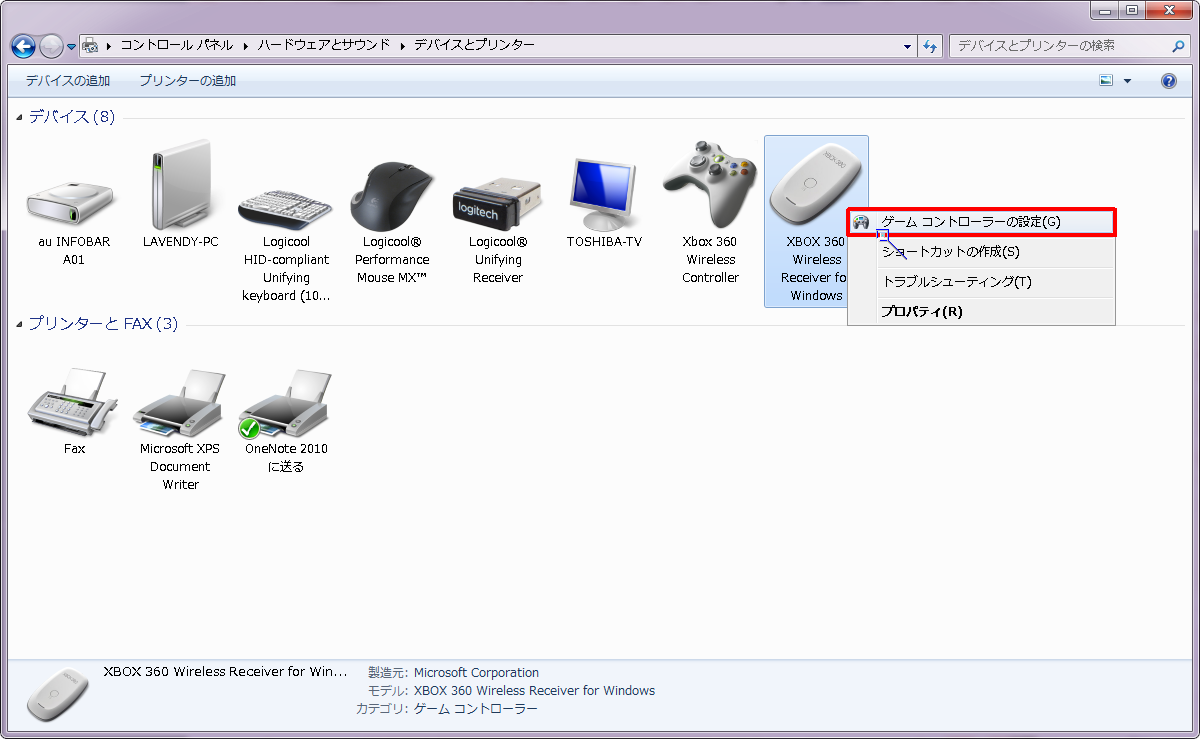Select the Microsoft XPS Document Writer icon

(180, 401)
